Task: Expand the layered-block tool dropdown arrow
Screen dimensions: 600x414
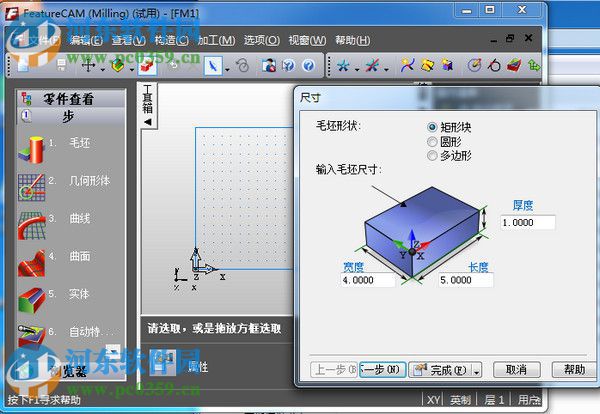Action: (132, 70)
